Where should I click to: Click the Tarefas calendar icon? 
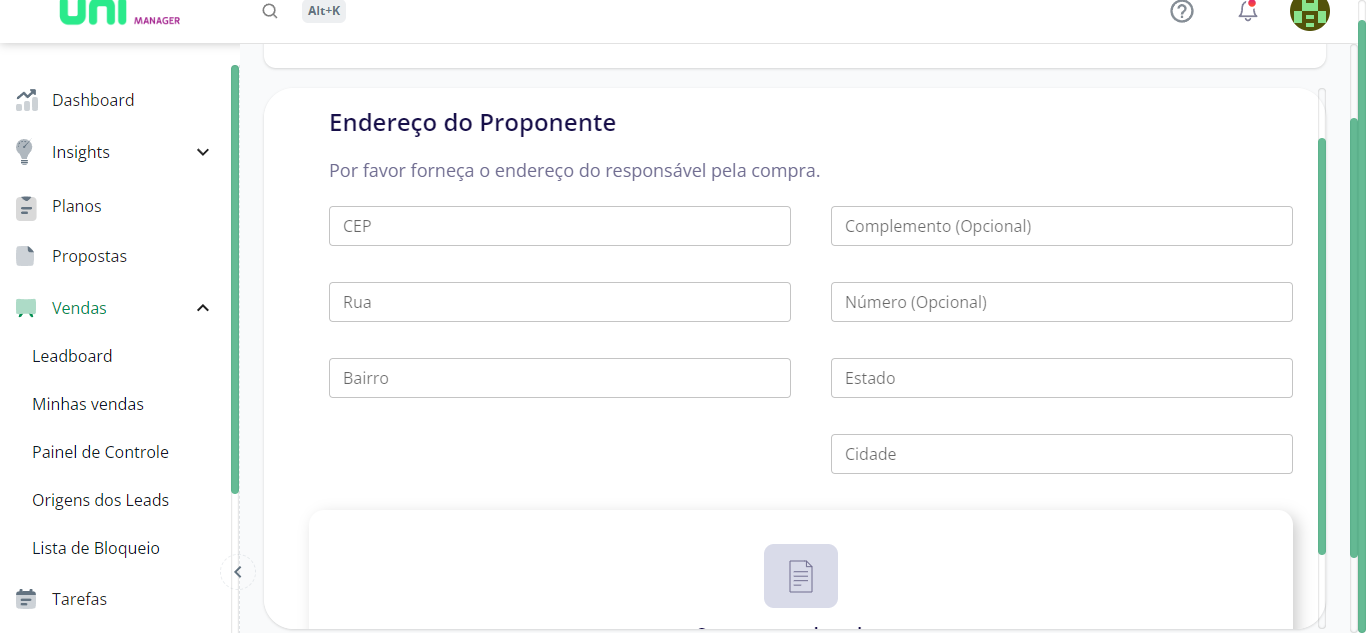[27, 599]
